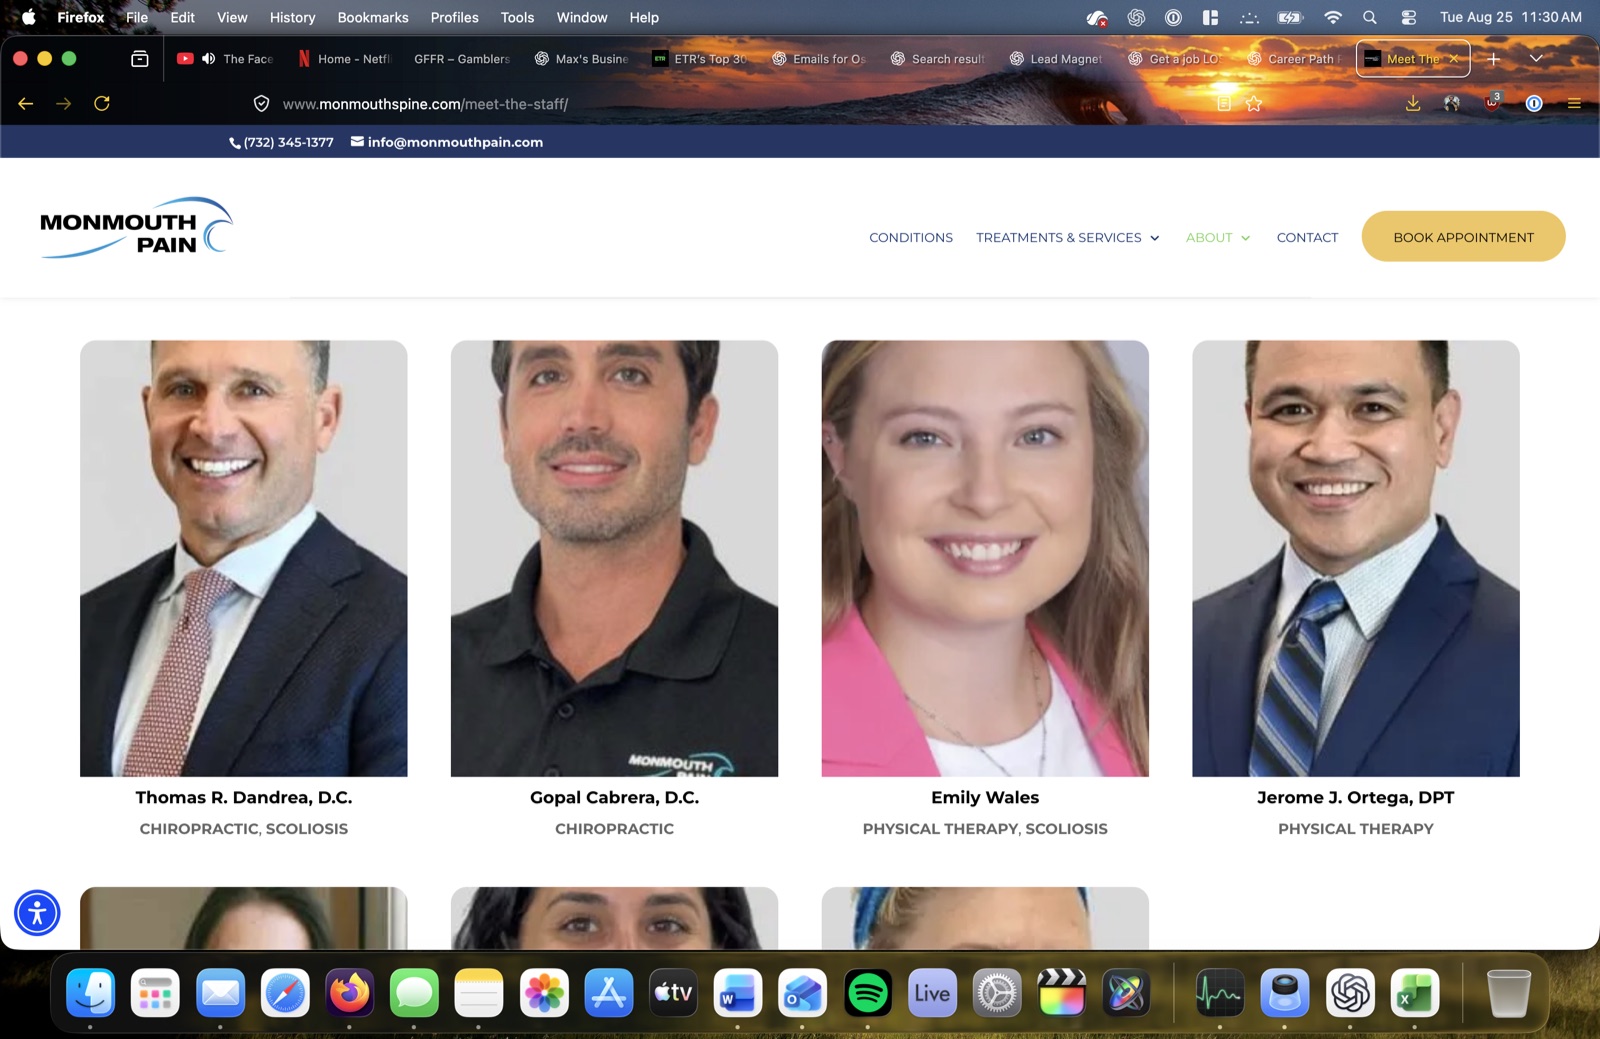Viewport: 1600px width, 1039px height.
Task: Bookmark this page with the star icon
Action: (x=1254, y=104)
